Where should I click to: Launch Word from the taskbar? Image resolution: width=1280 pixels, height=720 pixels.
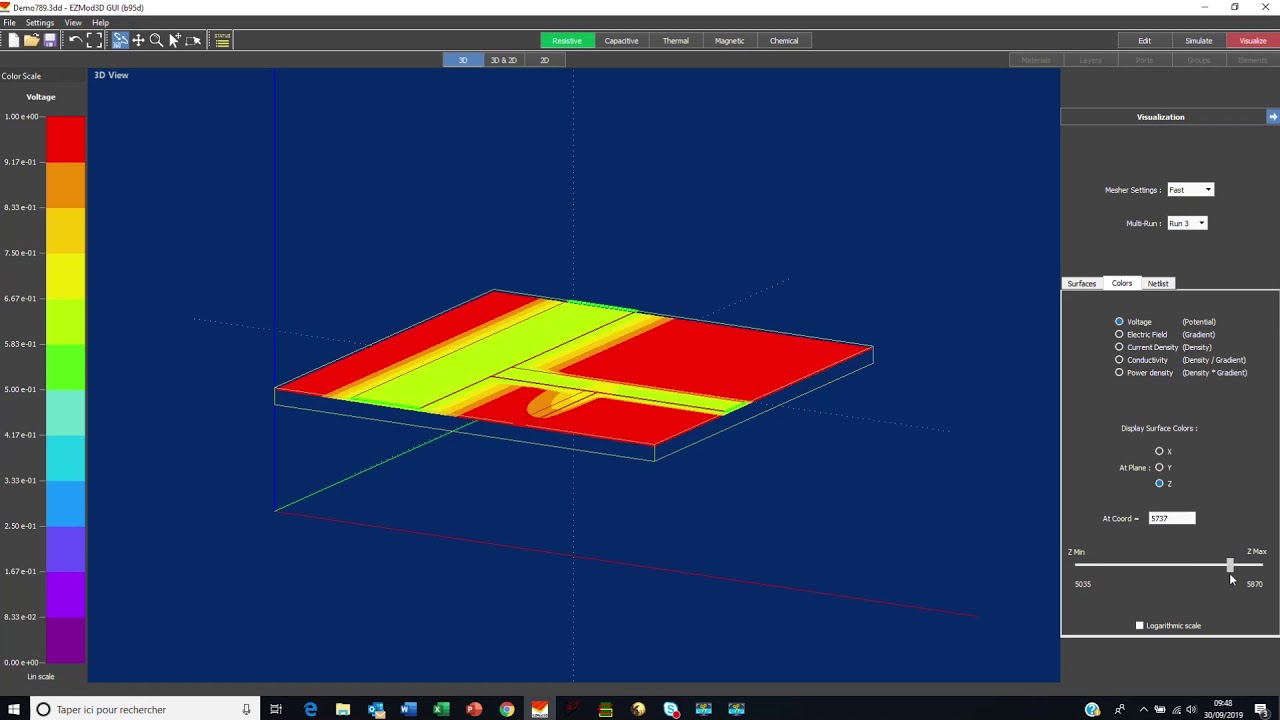tap(408, 709)
